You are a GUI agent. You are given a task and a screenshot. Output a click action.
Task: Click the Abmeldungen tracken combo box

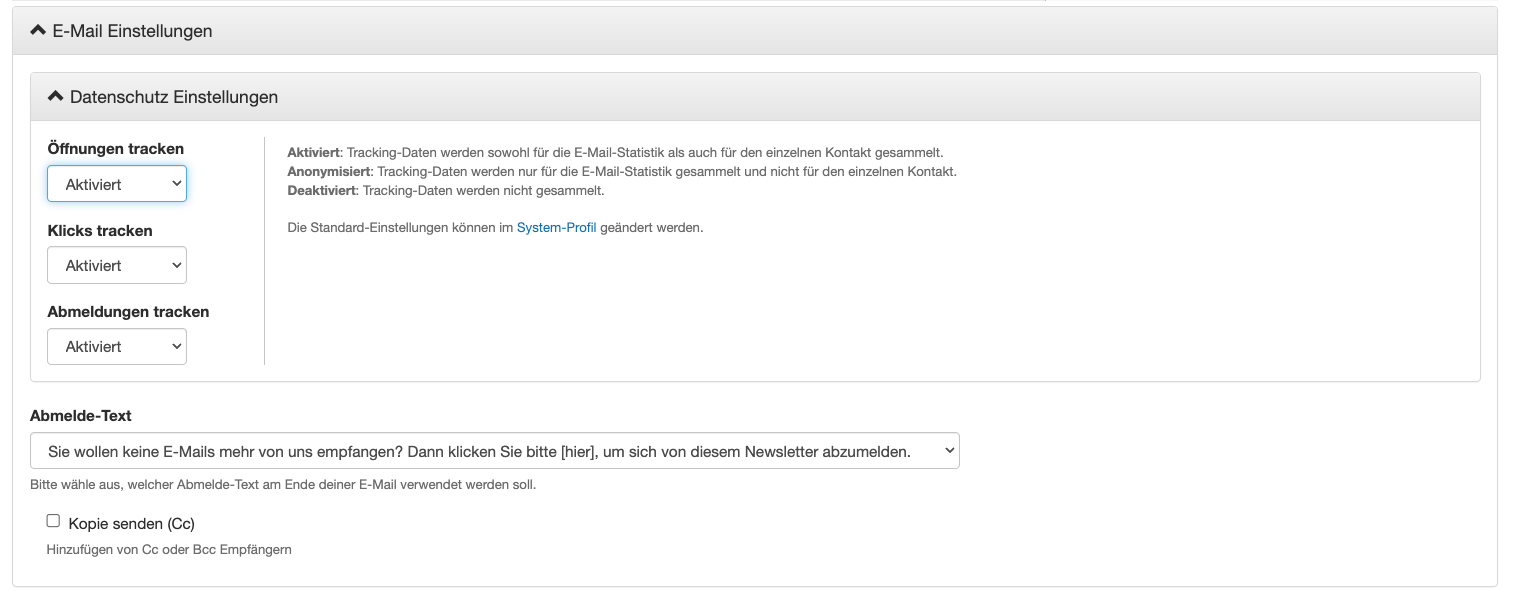[x=116, y=345]
